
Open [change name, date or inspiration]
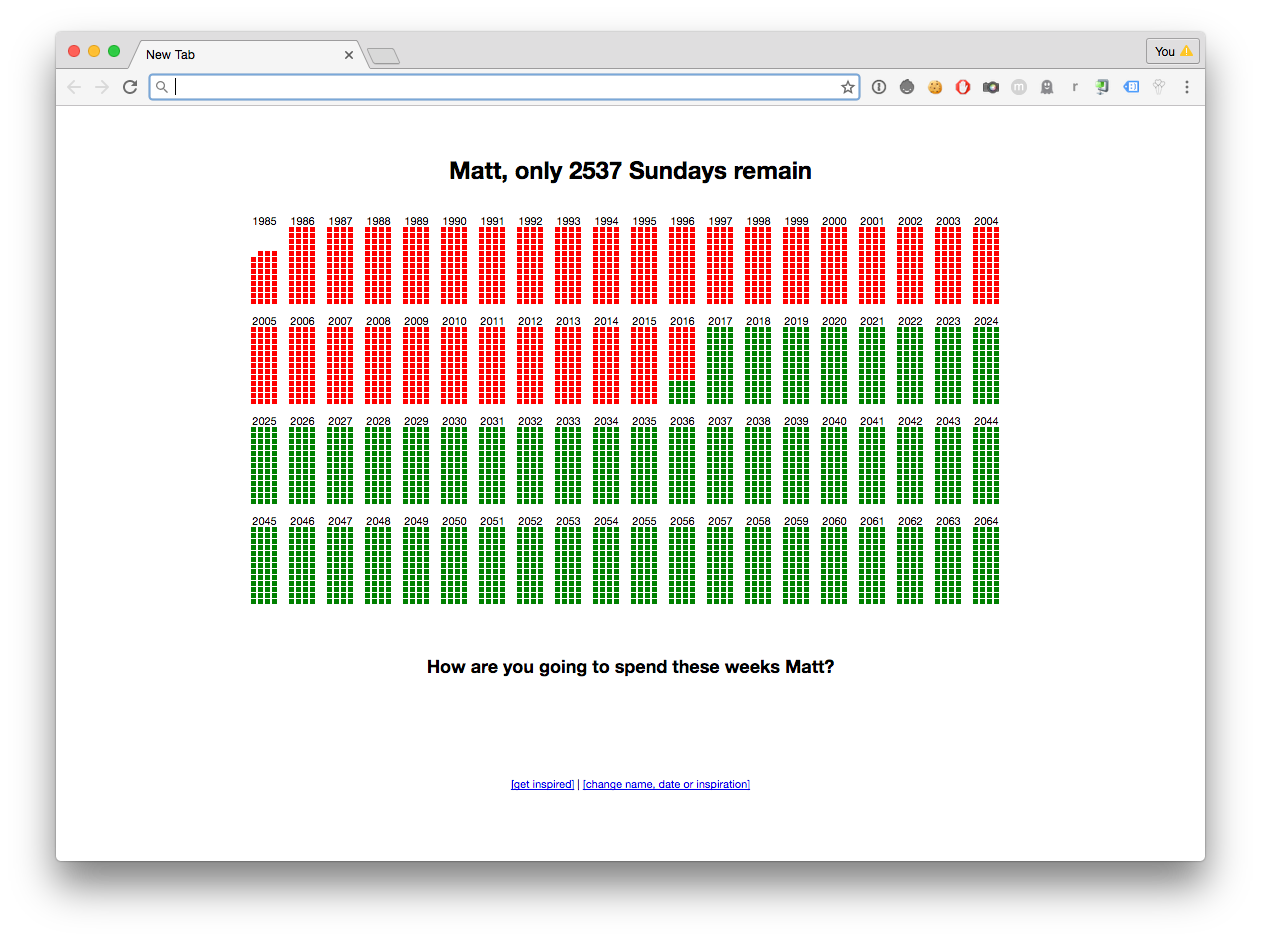(666, 784)
